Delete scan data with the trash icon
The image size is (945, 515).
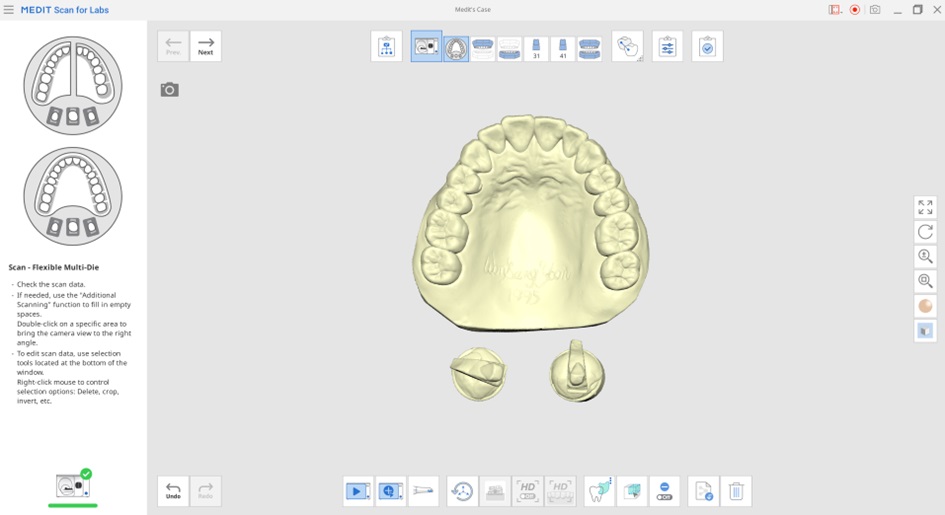pos(735,491)
